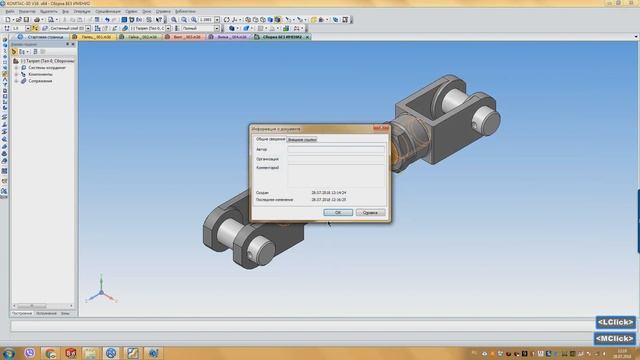Select the root assembly node in tree
Viewport: 640px width, 360px height.
(47, 61)
